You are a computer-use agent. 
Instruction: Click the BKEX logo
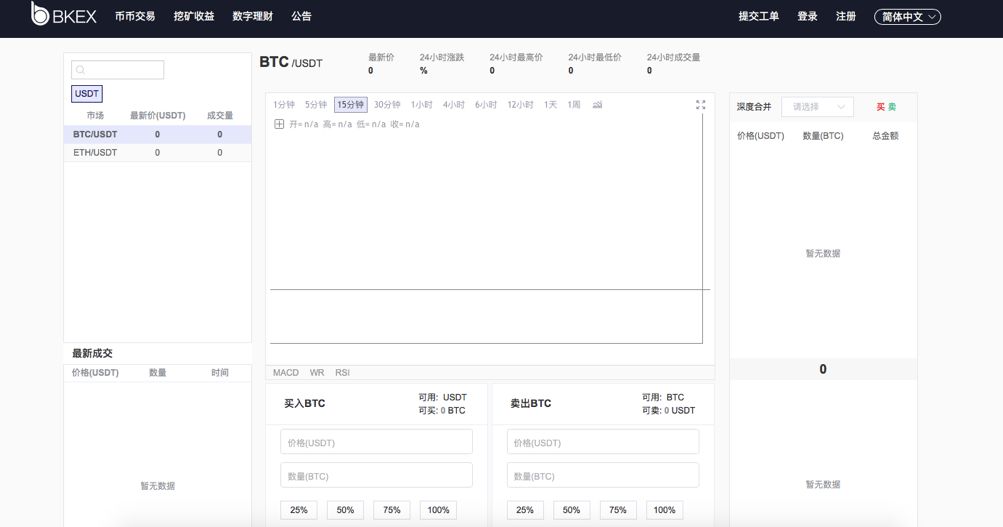click(x=63, y=14)
